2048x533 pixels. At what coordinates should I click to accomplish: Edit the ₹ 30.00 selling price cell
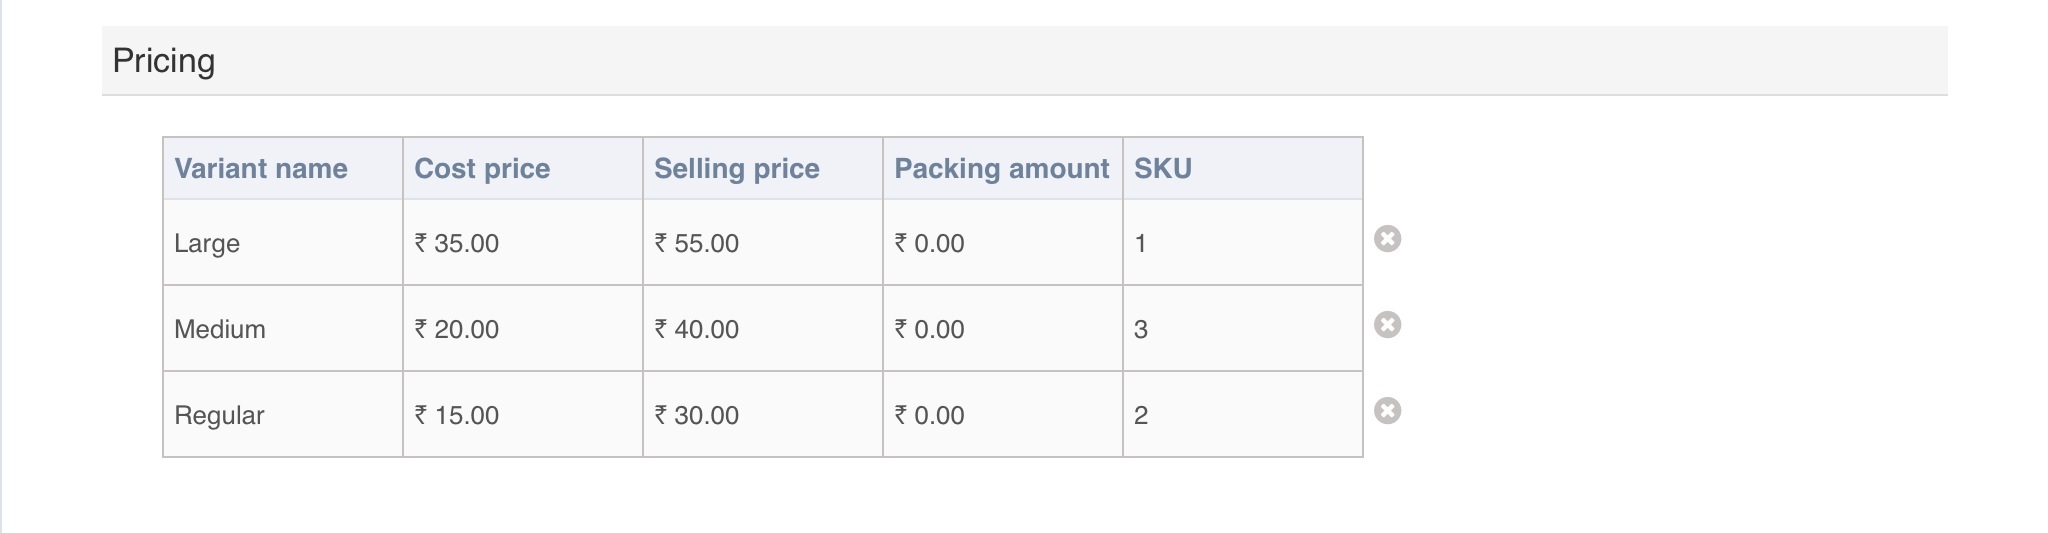click(x=762, y=415)
